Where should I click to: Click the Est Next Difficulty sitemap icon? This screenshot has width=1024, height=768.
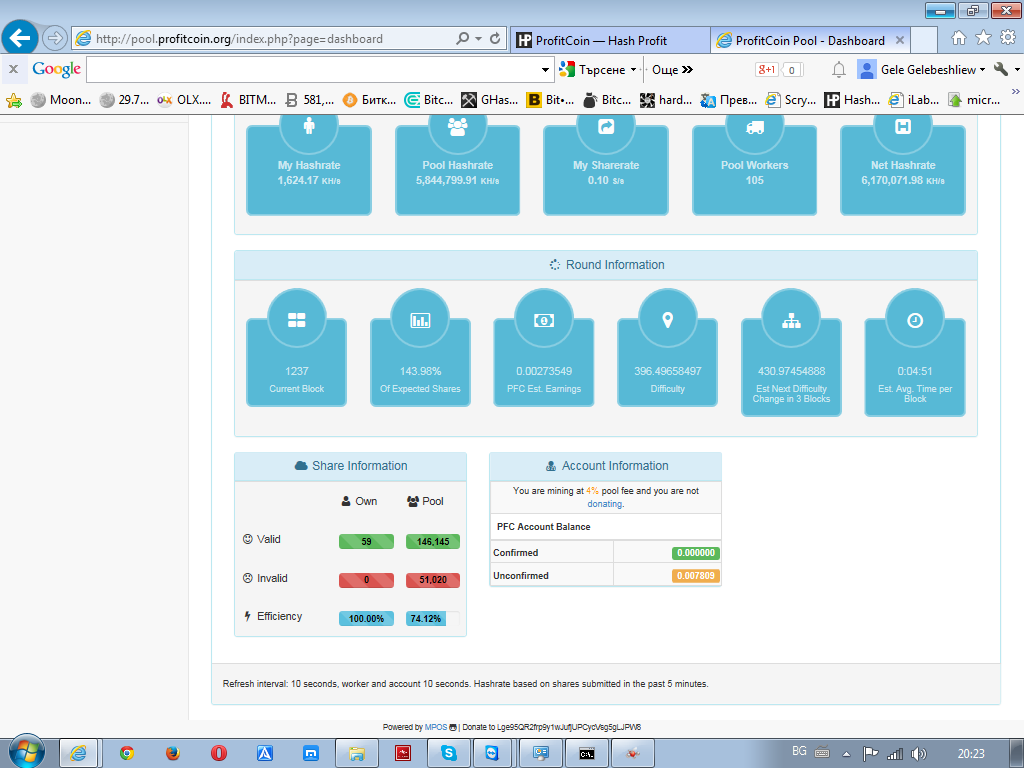pyautogui.click(x=791, y=320)
